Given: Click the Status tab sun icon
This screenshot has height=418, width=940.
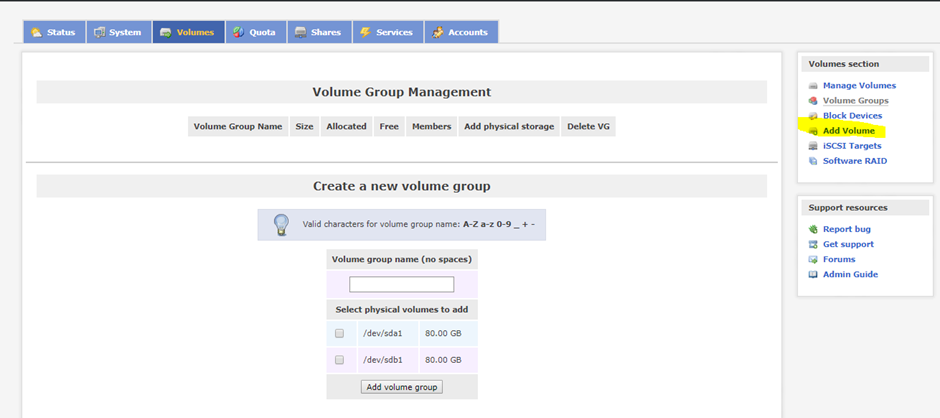Looking at the screenshot, I should pyautogui.click(x=37, y=32).
